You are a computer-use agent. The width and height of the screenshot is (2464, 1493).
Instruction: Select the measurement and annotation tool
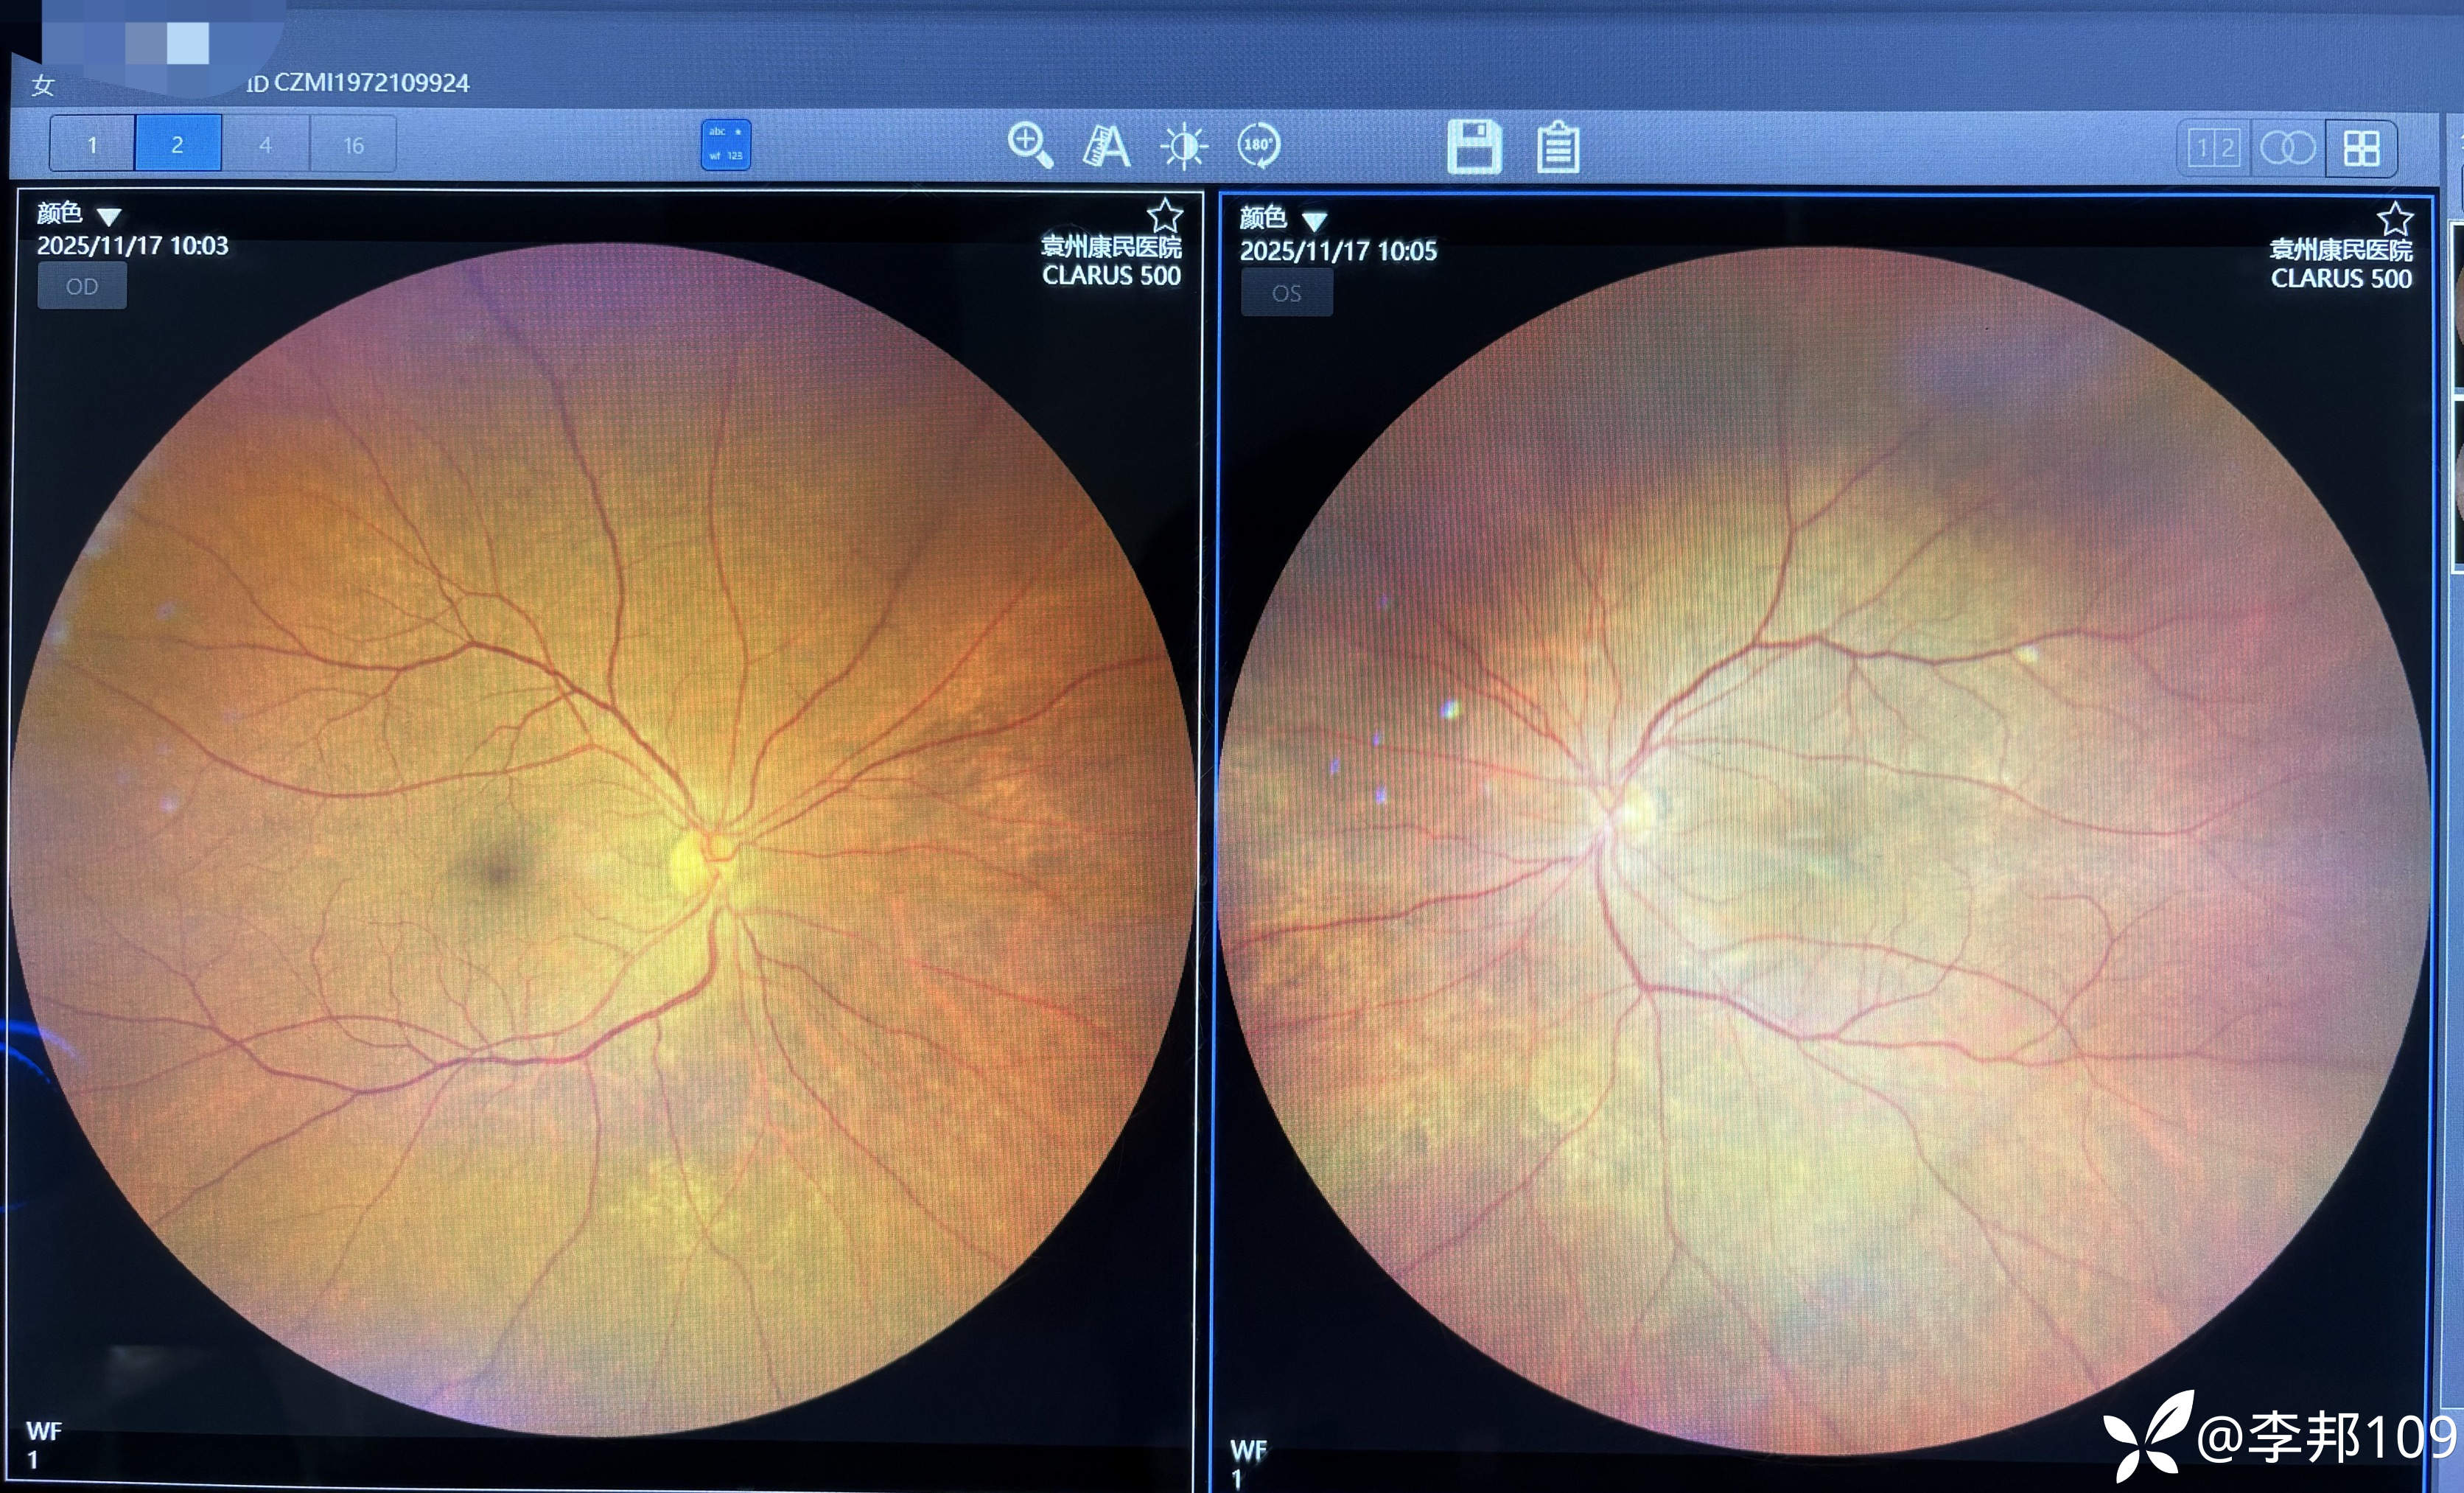coord(1106,146)
